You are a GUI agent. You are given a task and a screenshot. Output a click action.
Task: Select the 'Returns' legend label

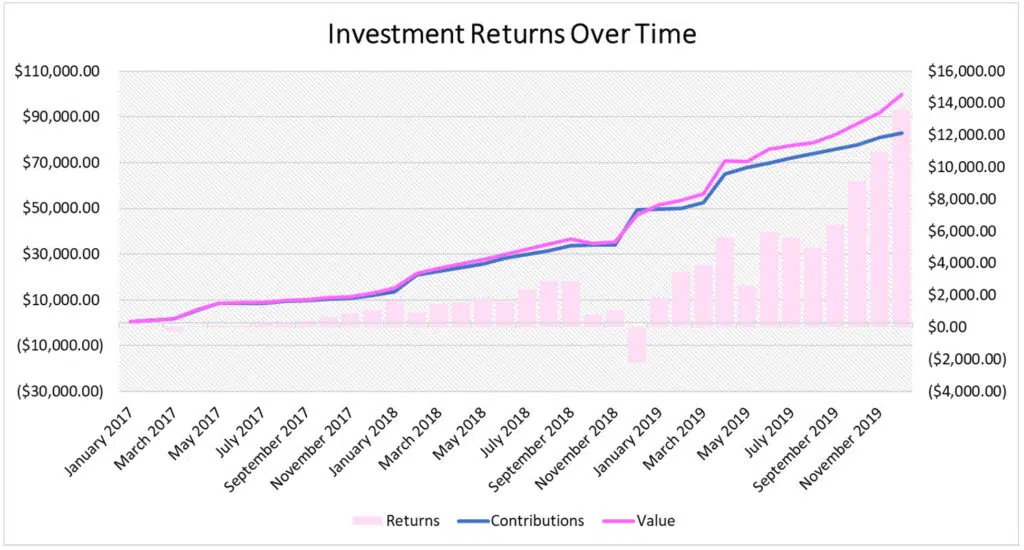click(x=414, y=520)
